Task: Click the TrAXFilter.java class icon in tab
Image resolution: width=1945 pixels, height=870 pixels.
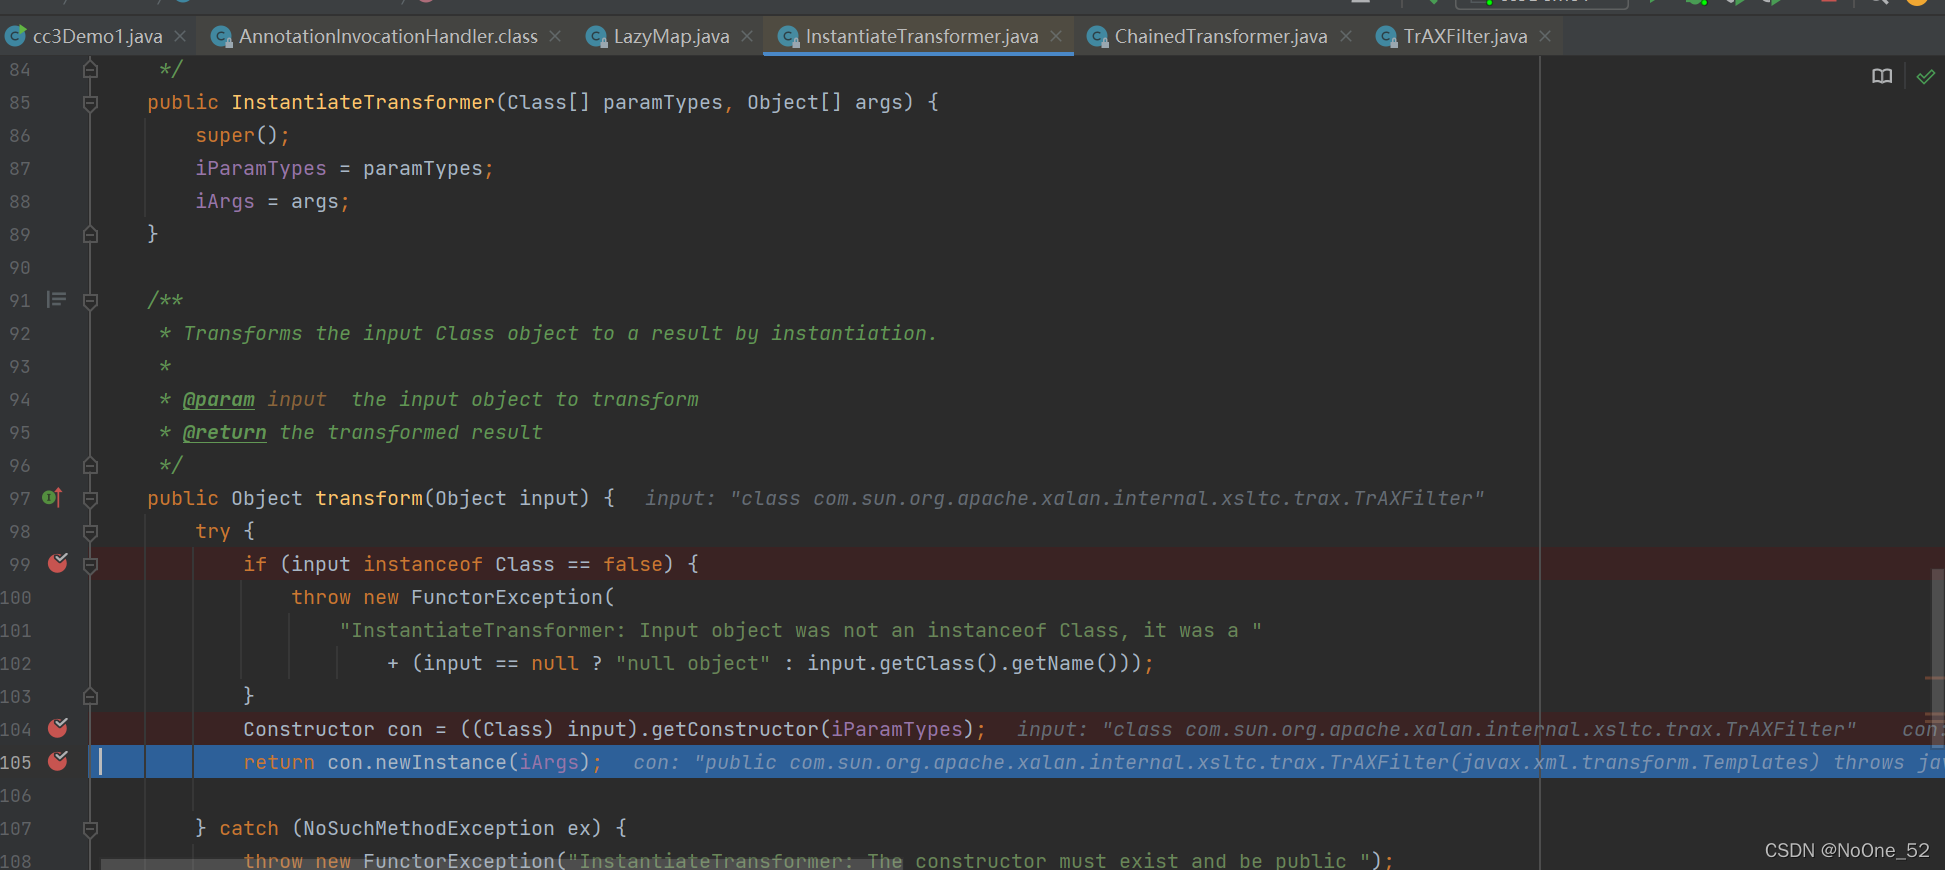Action: [x=1386, y=37]
